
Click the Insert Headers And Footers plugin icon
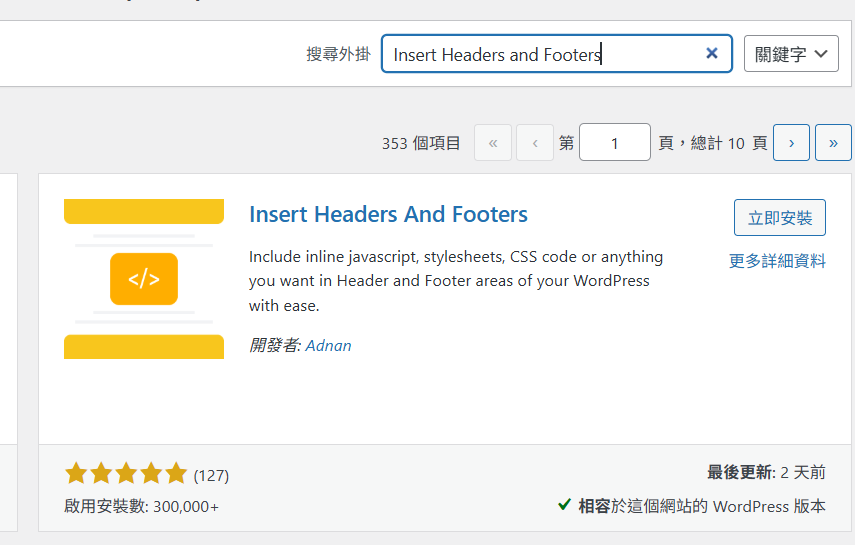click(x=144, y=279)
